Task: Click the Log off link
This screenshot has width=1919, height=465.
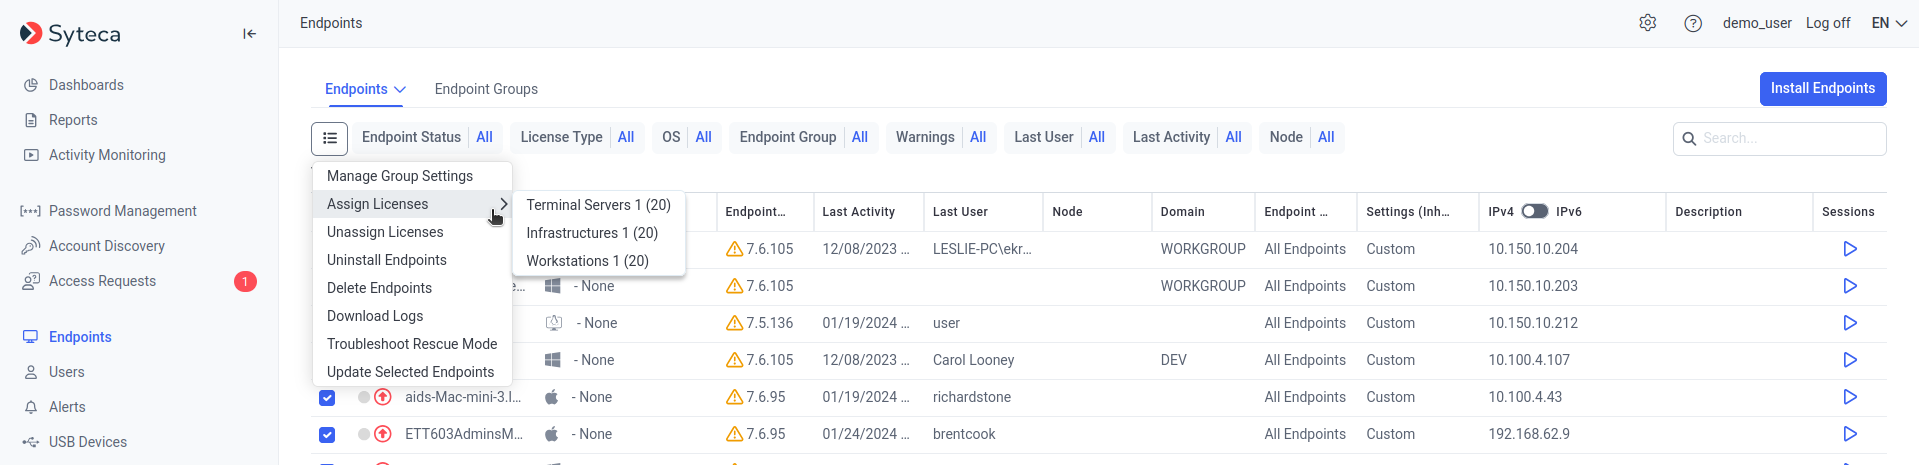Action: (1828, 23)
